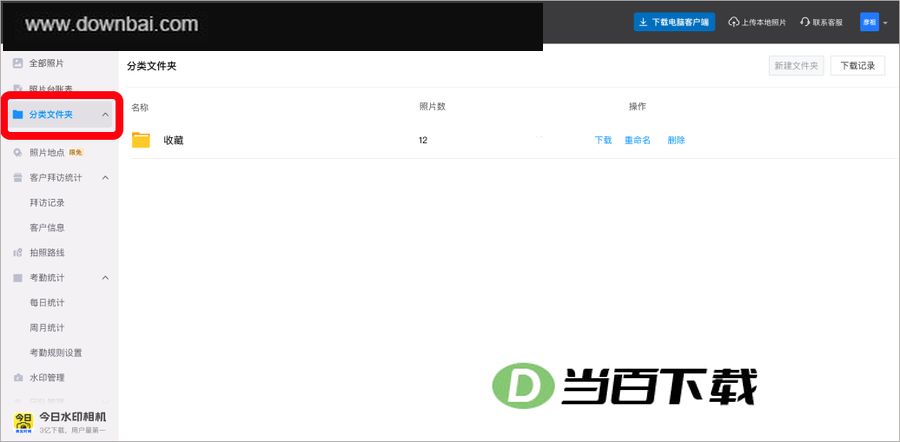900x442 pixels.
Task: Click the blue user avatar
Action: 869,22
